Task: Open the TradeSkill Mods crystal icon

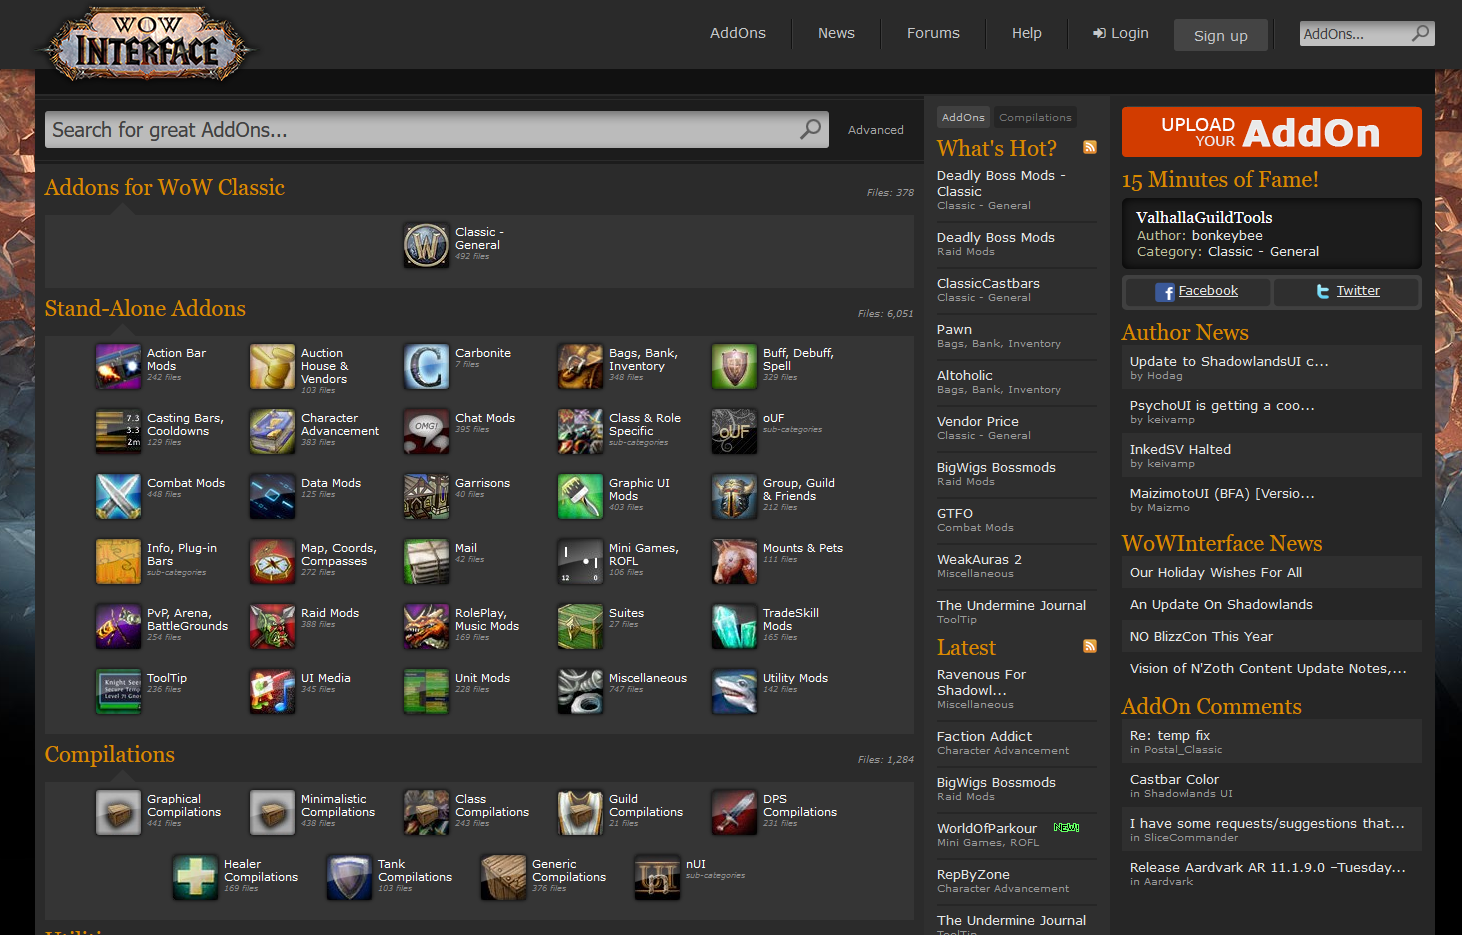Action: pyautogui.click(x=734, y=626)
